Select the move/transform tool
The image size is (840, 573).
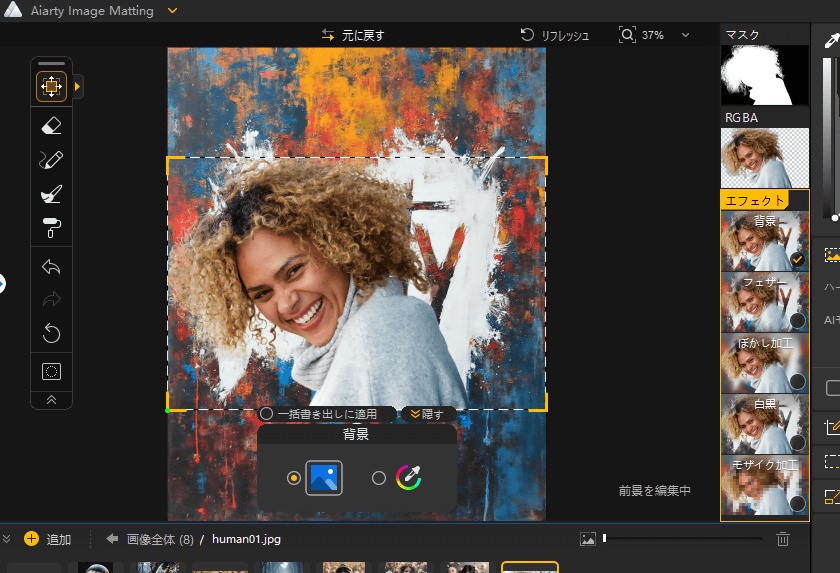point(51,87)
